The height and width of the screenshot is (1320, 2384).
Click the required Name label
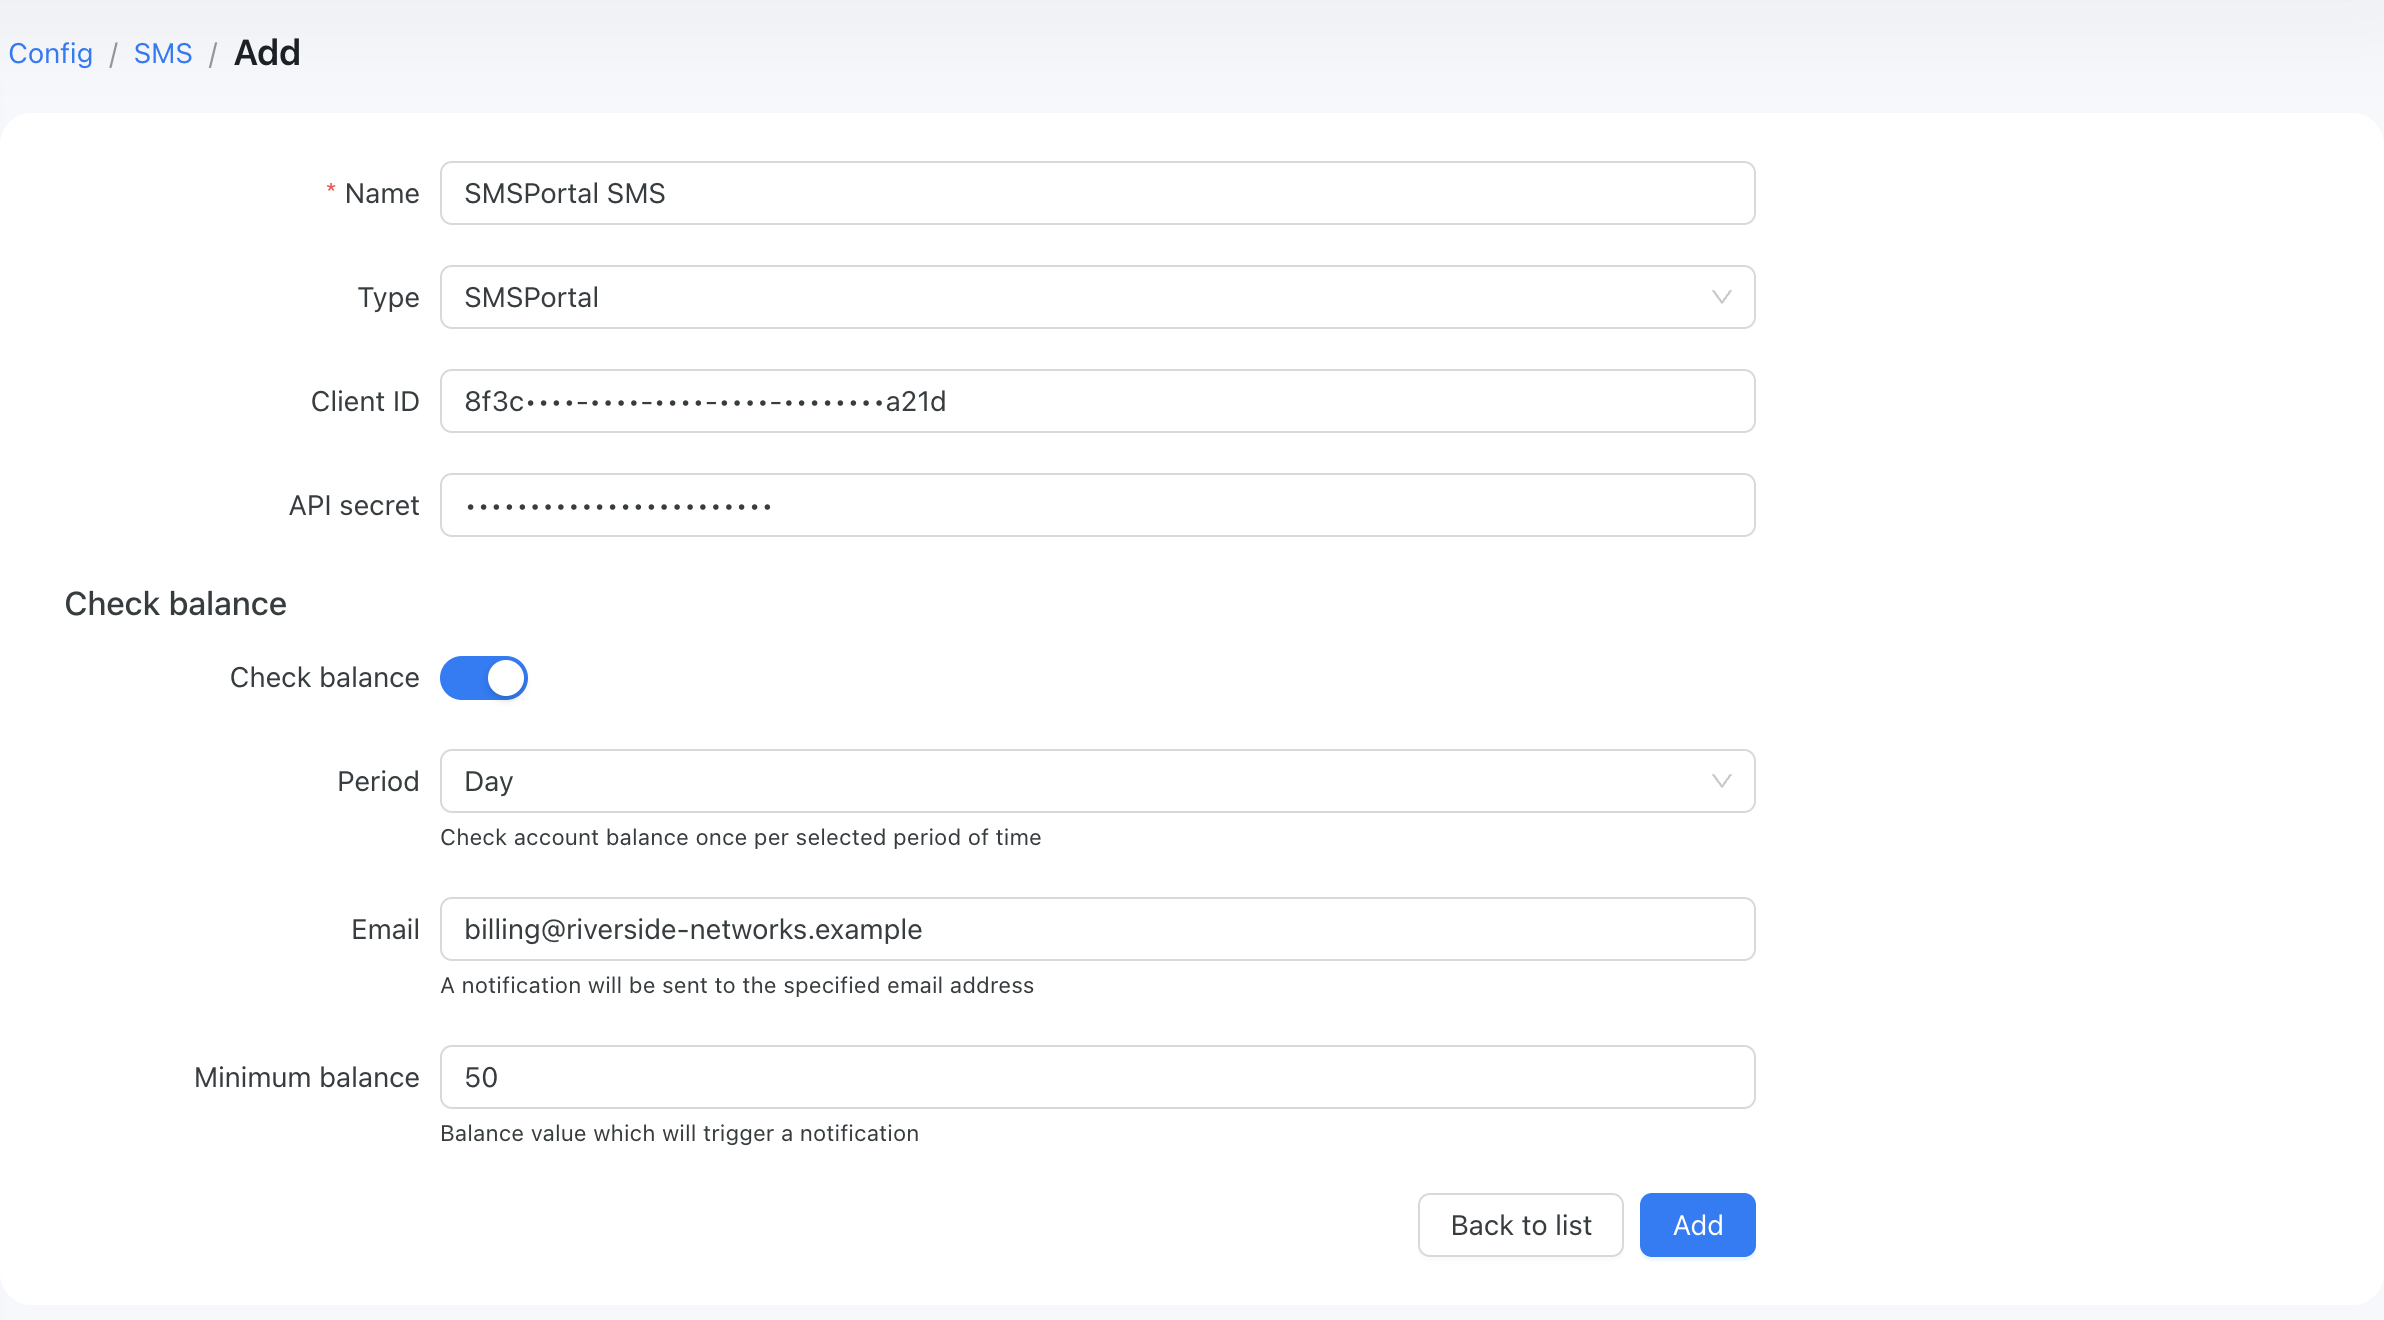(372, 193)
